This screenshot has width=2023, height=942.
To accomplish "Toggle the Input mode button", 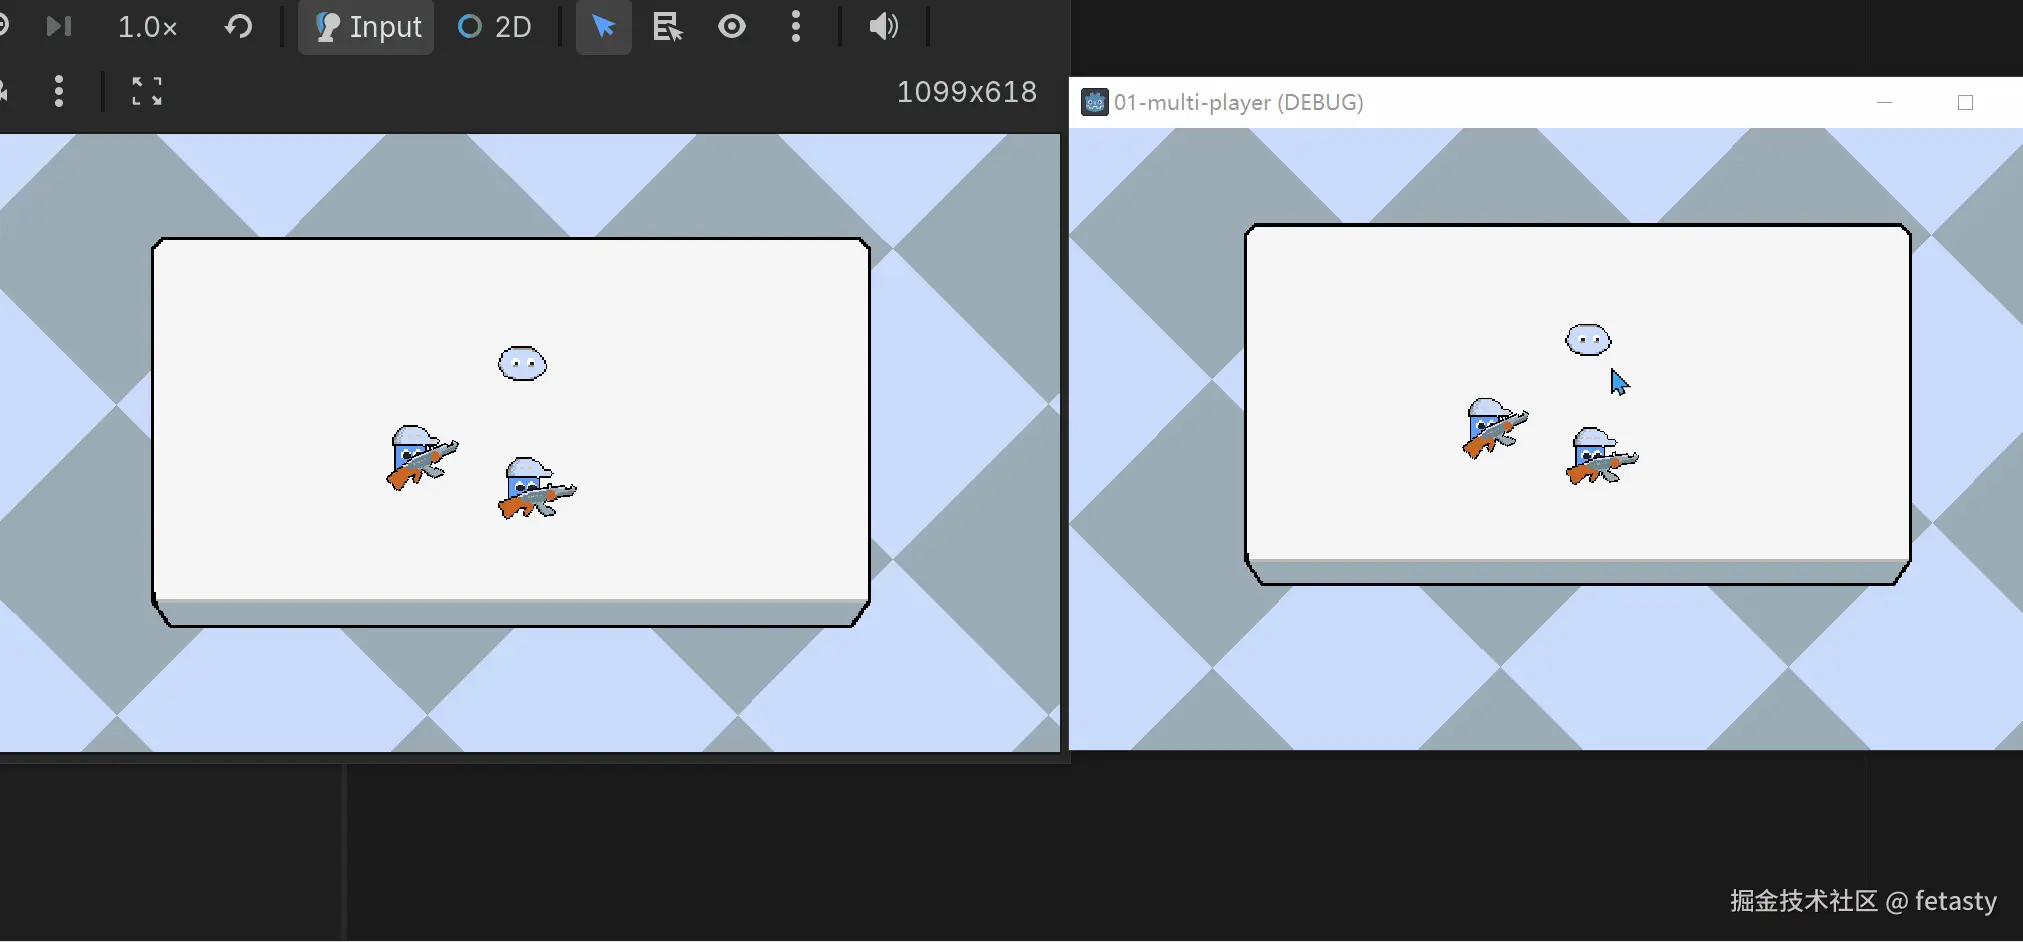I will [366, 27].
